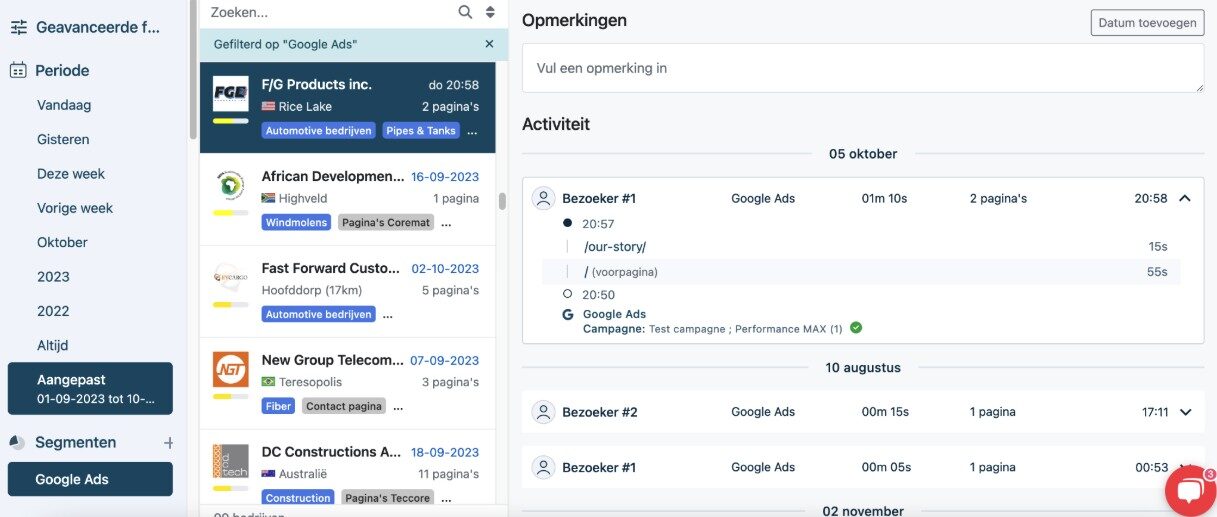Select the Vorige week period
This screenshot has height=517, width=1217.
[x=75, y=208]
